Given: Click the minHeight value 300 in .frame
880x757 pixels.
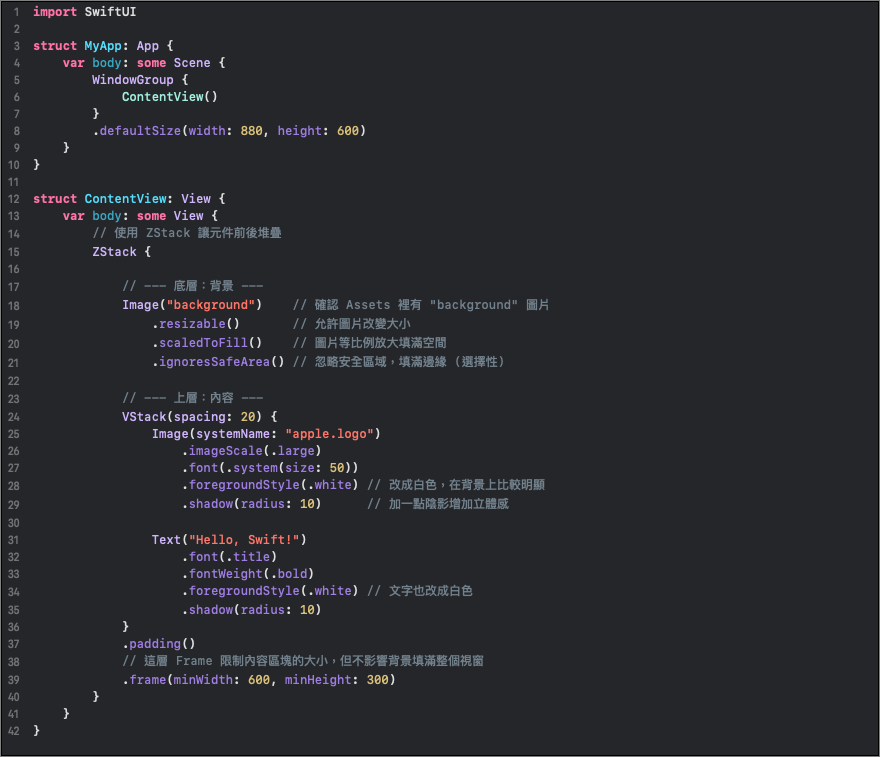Looking at the screenshot, I should pos(378,680).
